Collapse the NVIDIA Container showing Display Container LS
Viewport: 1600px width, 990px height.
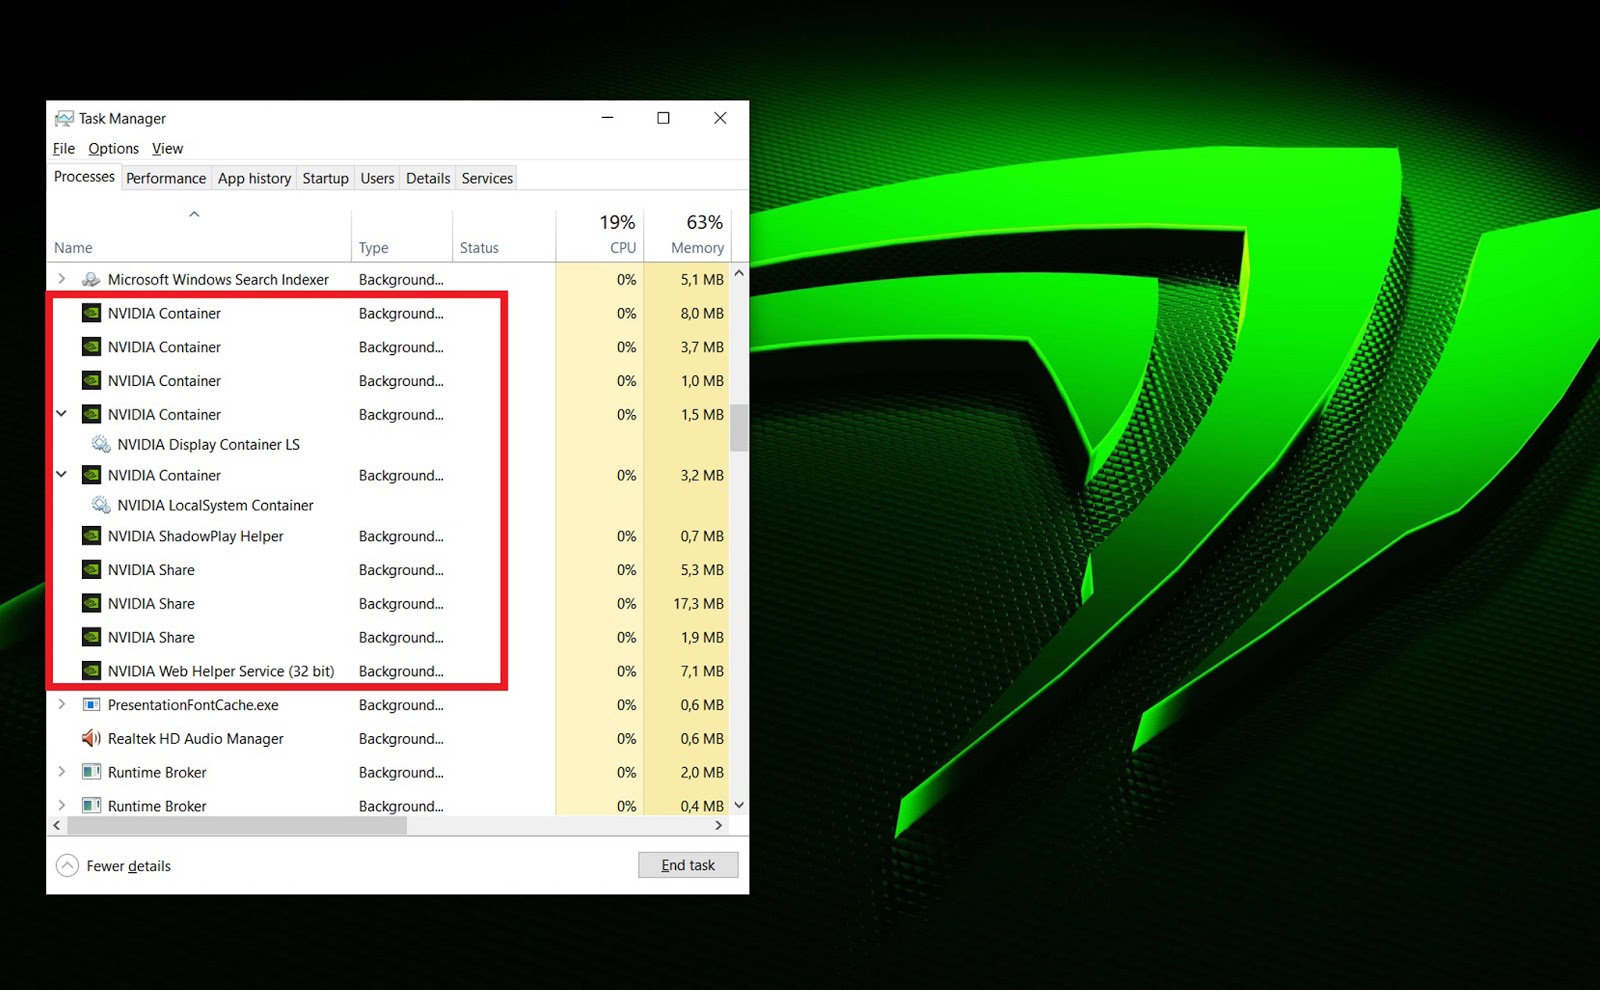click(61, 414)
